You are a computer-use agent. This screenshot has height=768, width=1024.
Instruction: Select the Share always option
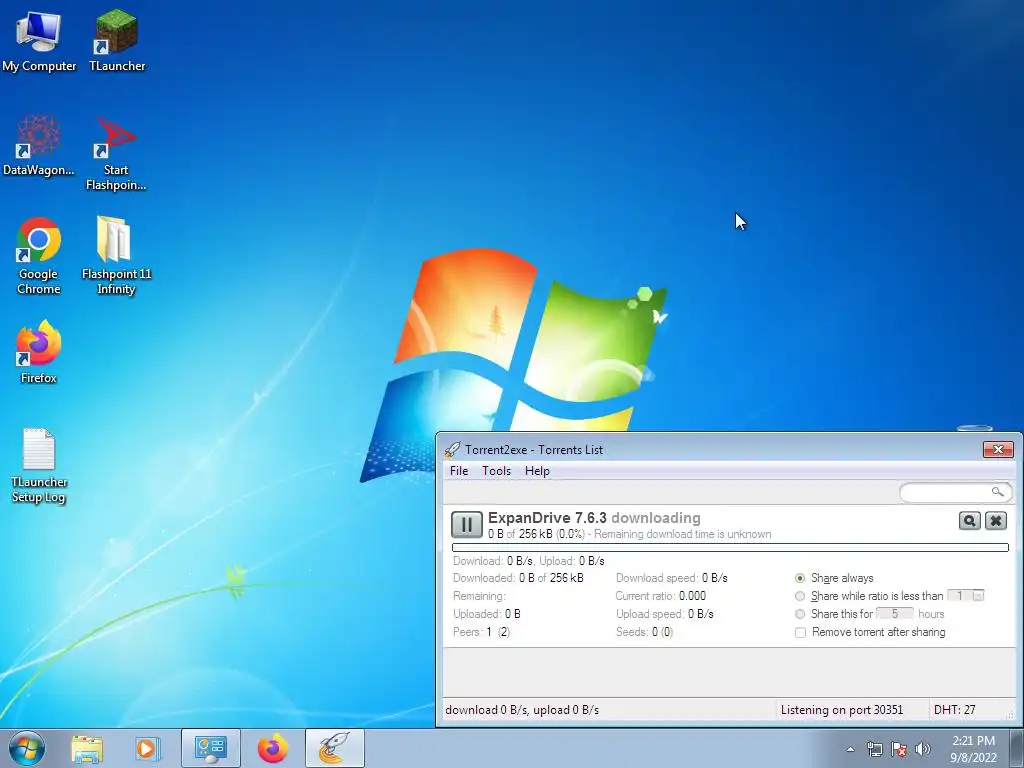pos(800,578)
